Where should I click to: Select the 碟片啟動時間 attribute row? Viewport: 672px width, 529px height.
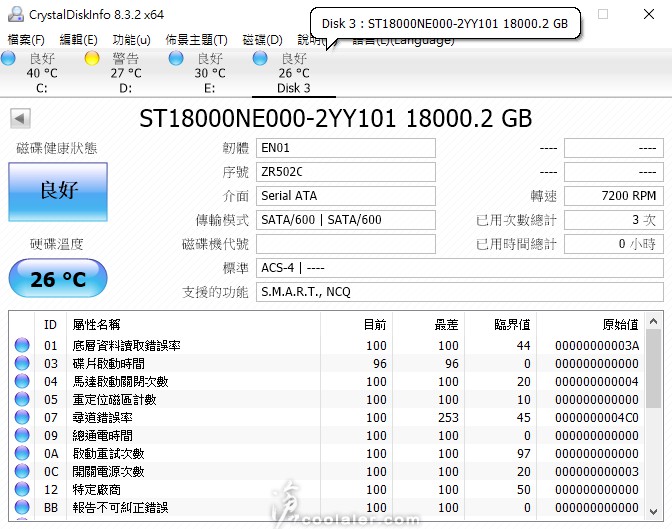point(327,363)
